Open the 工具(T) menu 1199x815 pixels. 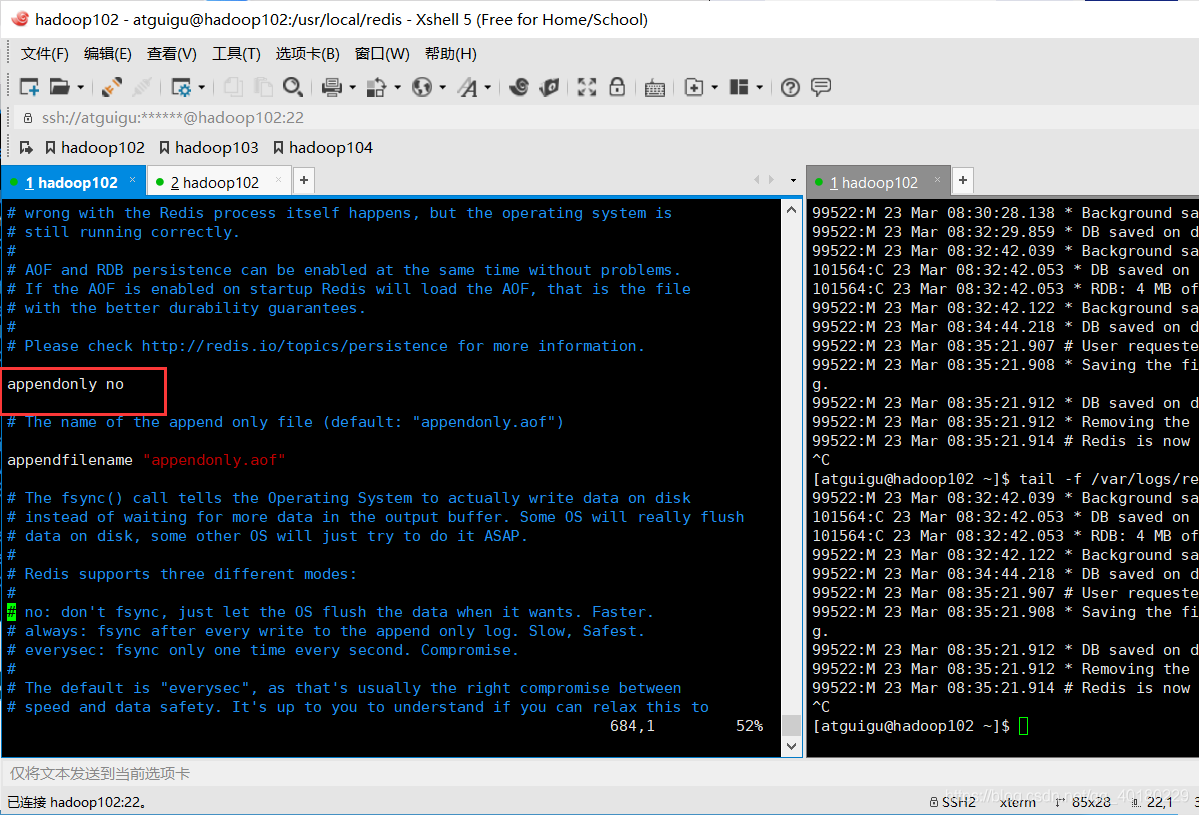click(236, 54)
